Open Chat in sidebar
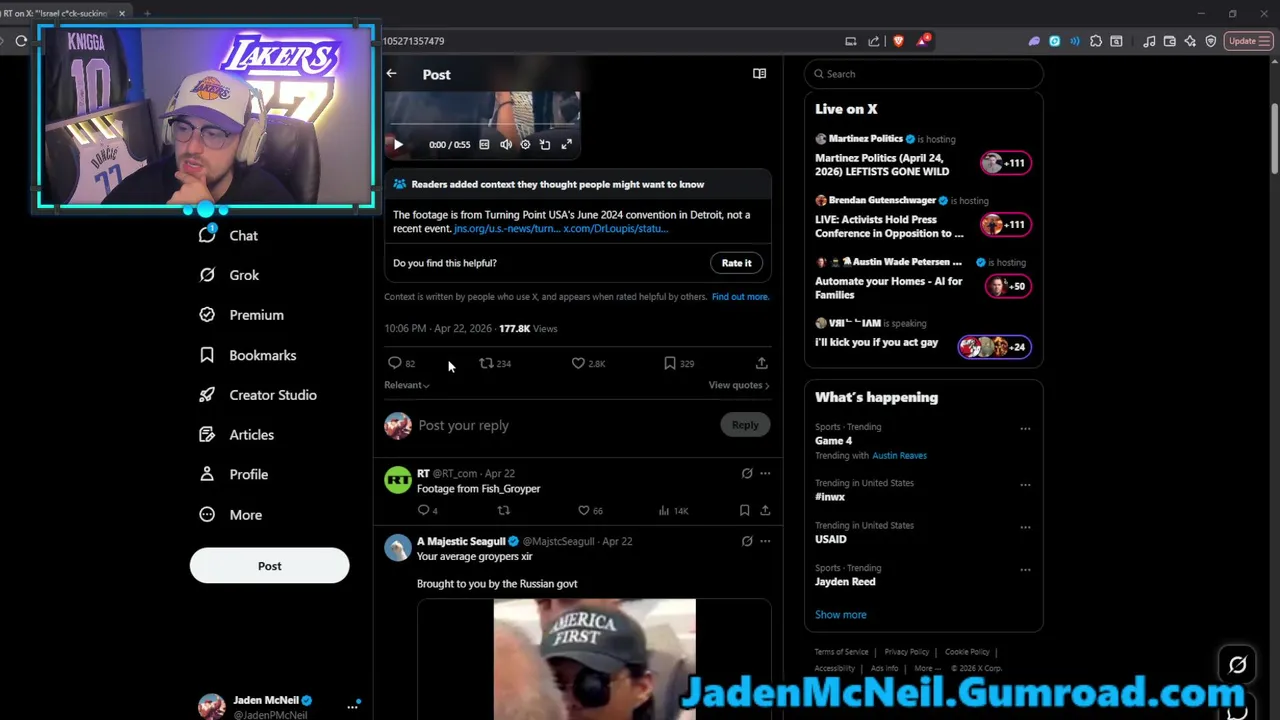The width and height of the screenshot is (1280, 720). pos(229,235)
